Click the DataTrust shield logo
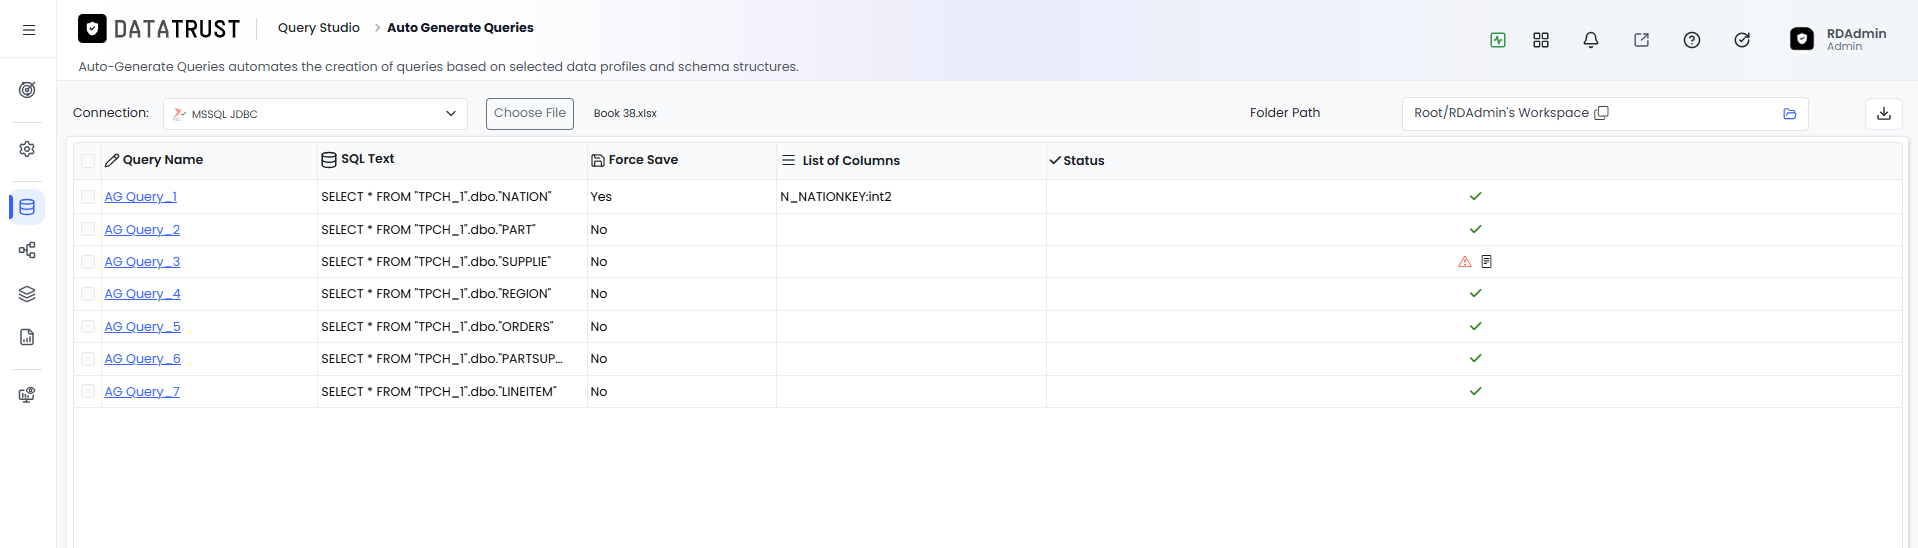The height and width of the screenshot is (548, 1918). click(x=92, y=29)
